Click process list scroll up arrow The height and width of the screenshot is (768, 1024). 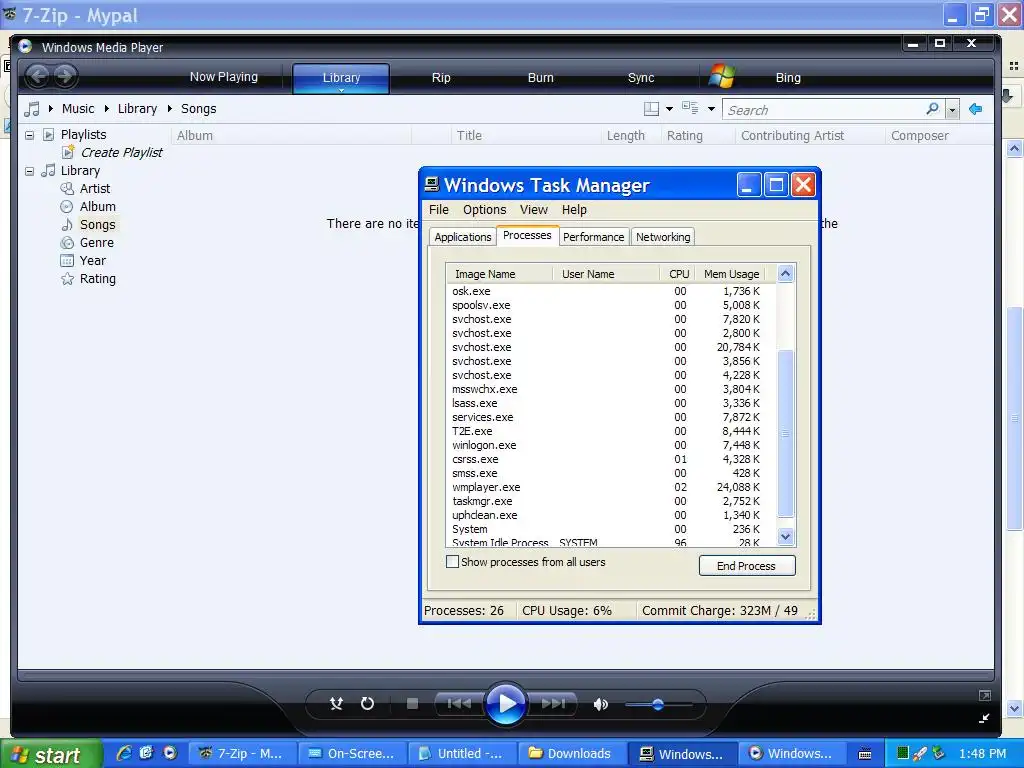pos(786,274)
